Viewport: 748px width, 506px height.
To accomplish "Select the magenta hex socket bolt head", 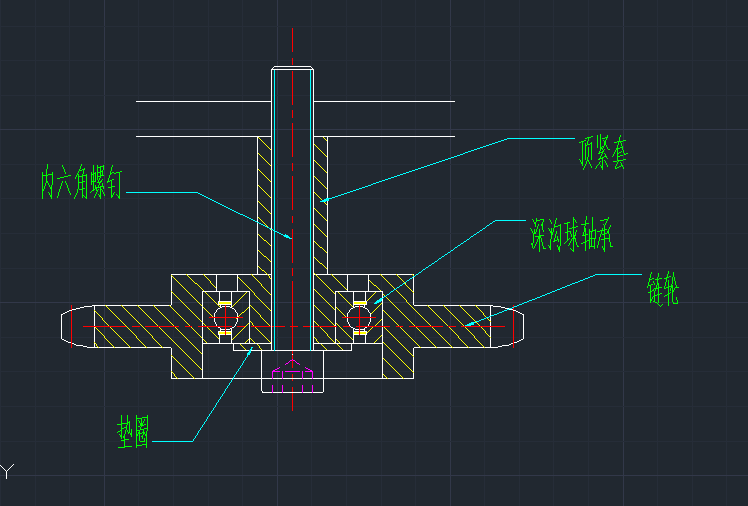I will (x=292, y=379).
